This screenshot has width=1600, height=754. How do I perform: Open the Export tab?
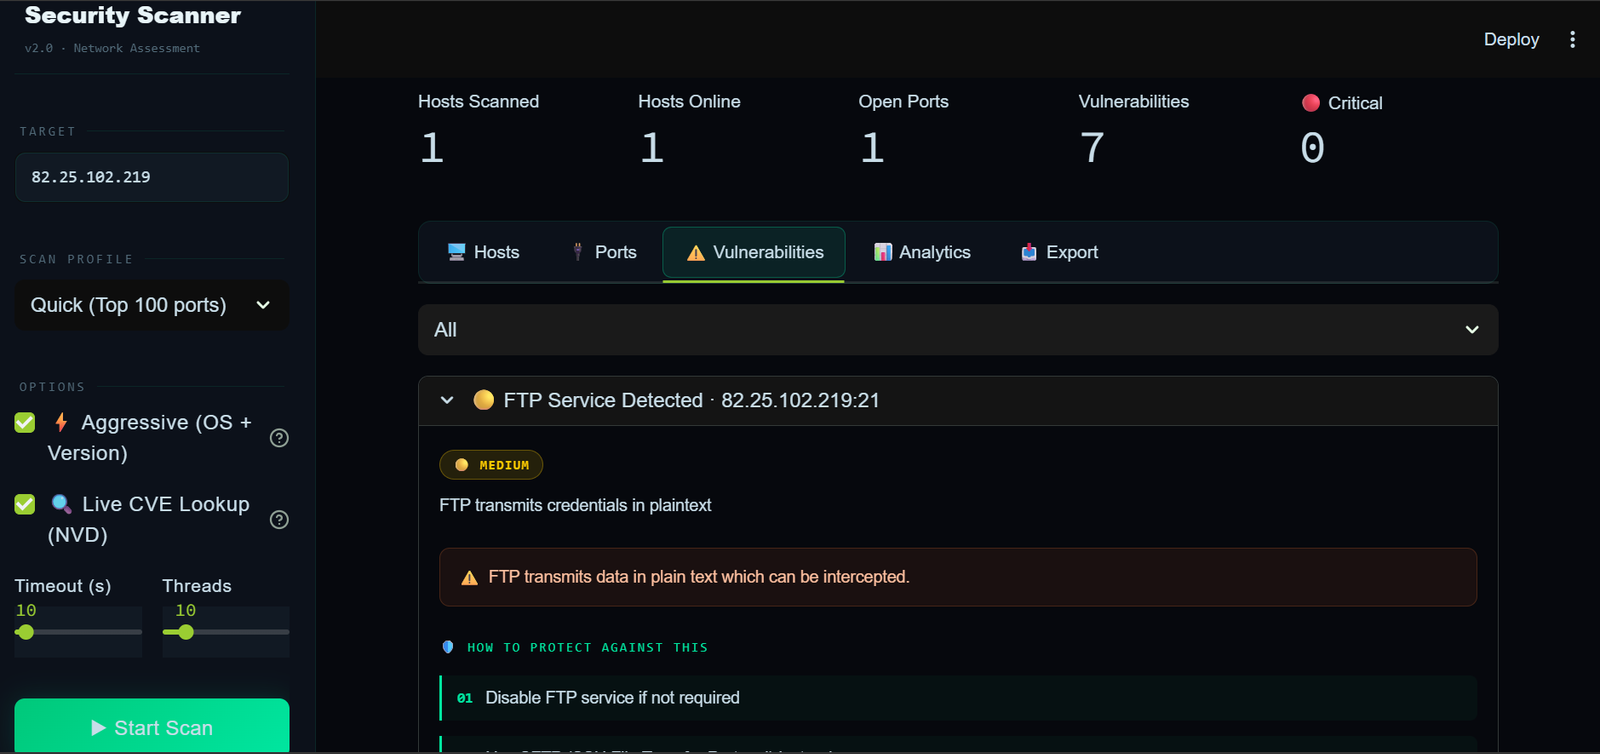pos(1060,252)
